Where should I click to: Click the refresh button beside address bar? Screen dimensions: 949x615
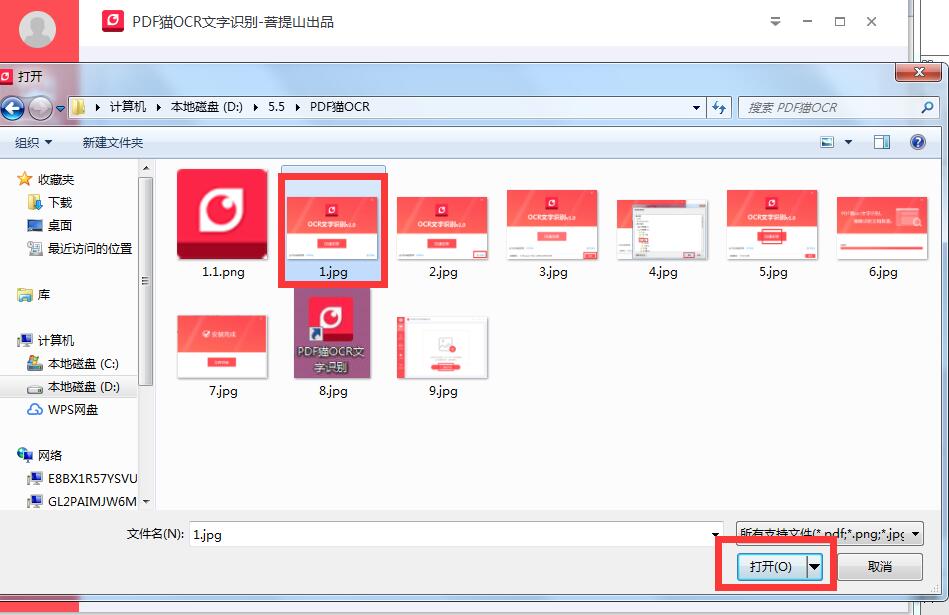pyautogui.click(x=718, y=107)
